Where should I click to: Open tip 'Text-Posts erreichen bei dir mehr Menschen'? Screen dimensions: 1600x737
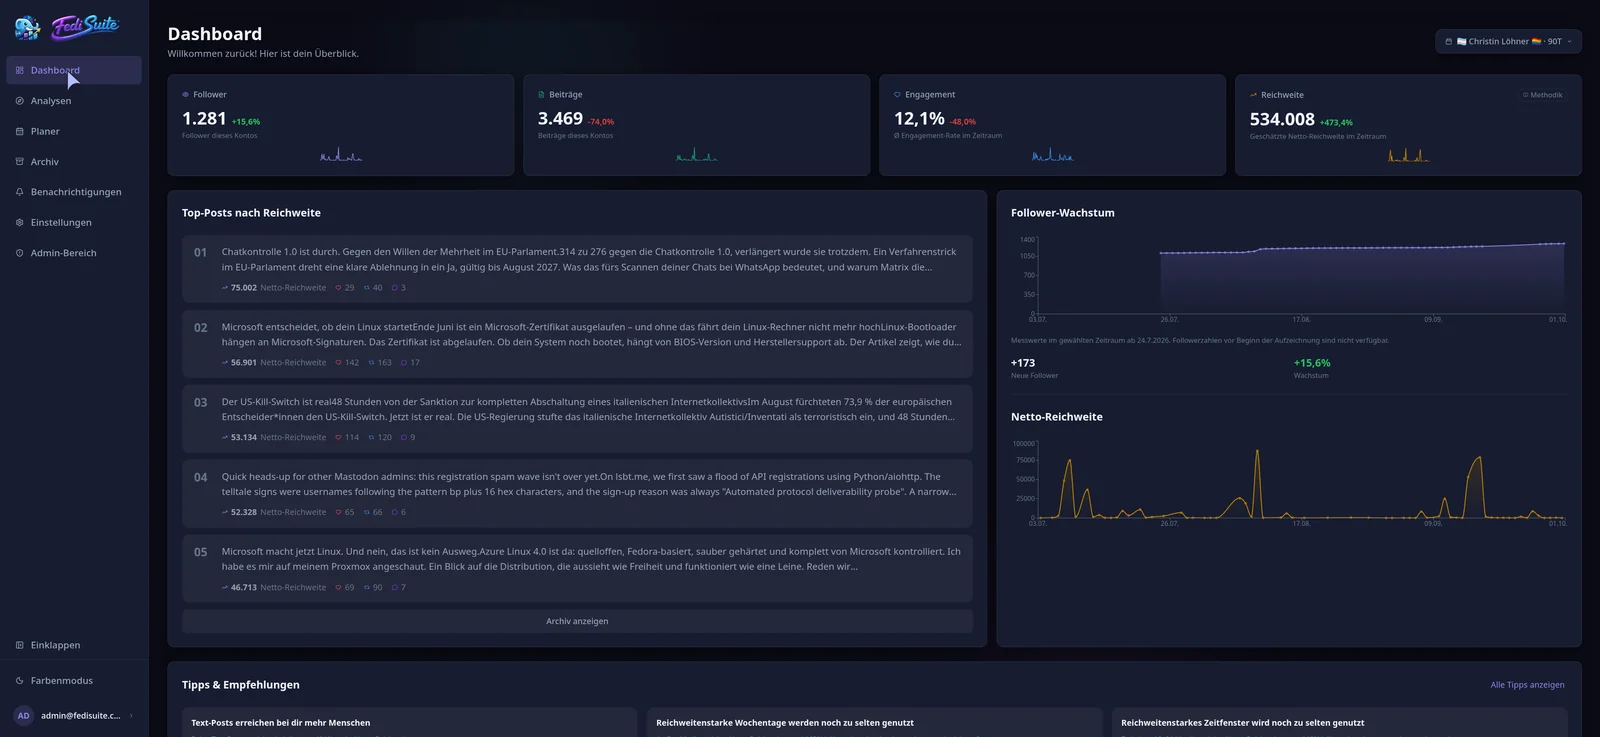(409, 722)
